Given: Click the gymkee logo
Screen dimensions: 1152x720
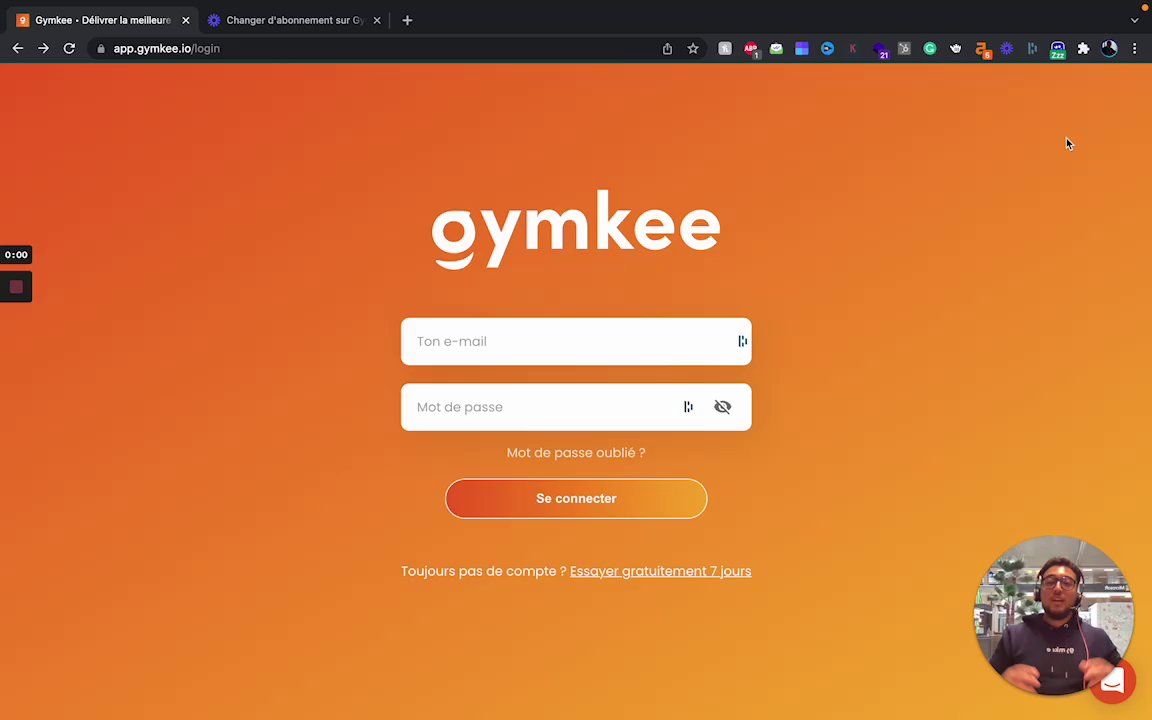Looking at the screenshot, I should 576,229.
